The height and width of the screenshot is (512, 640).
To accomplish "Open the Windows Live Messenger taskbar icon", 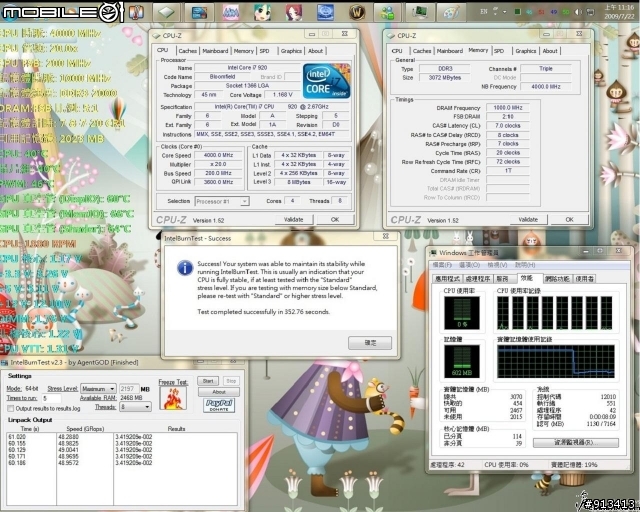I will tap(387, 13).
